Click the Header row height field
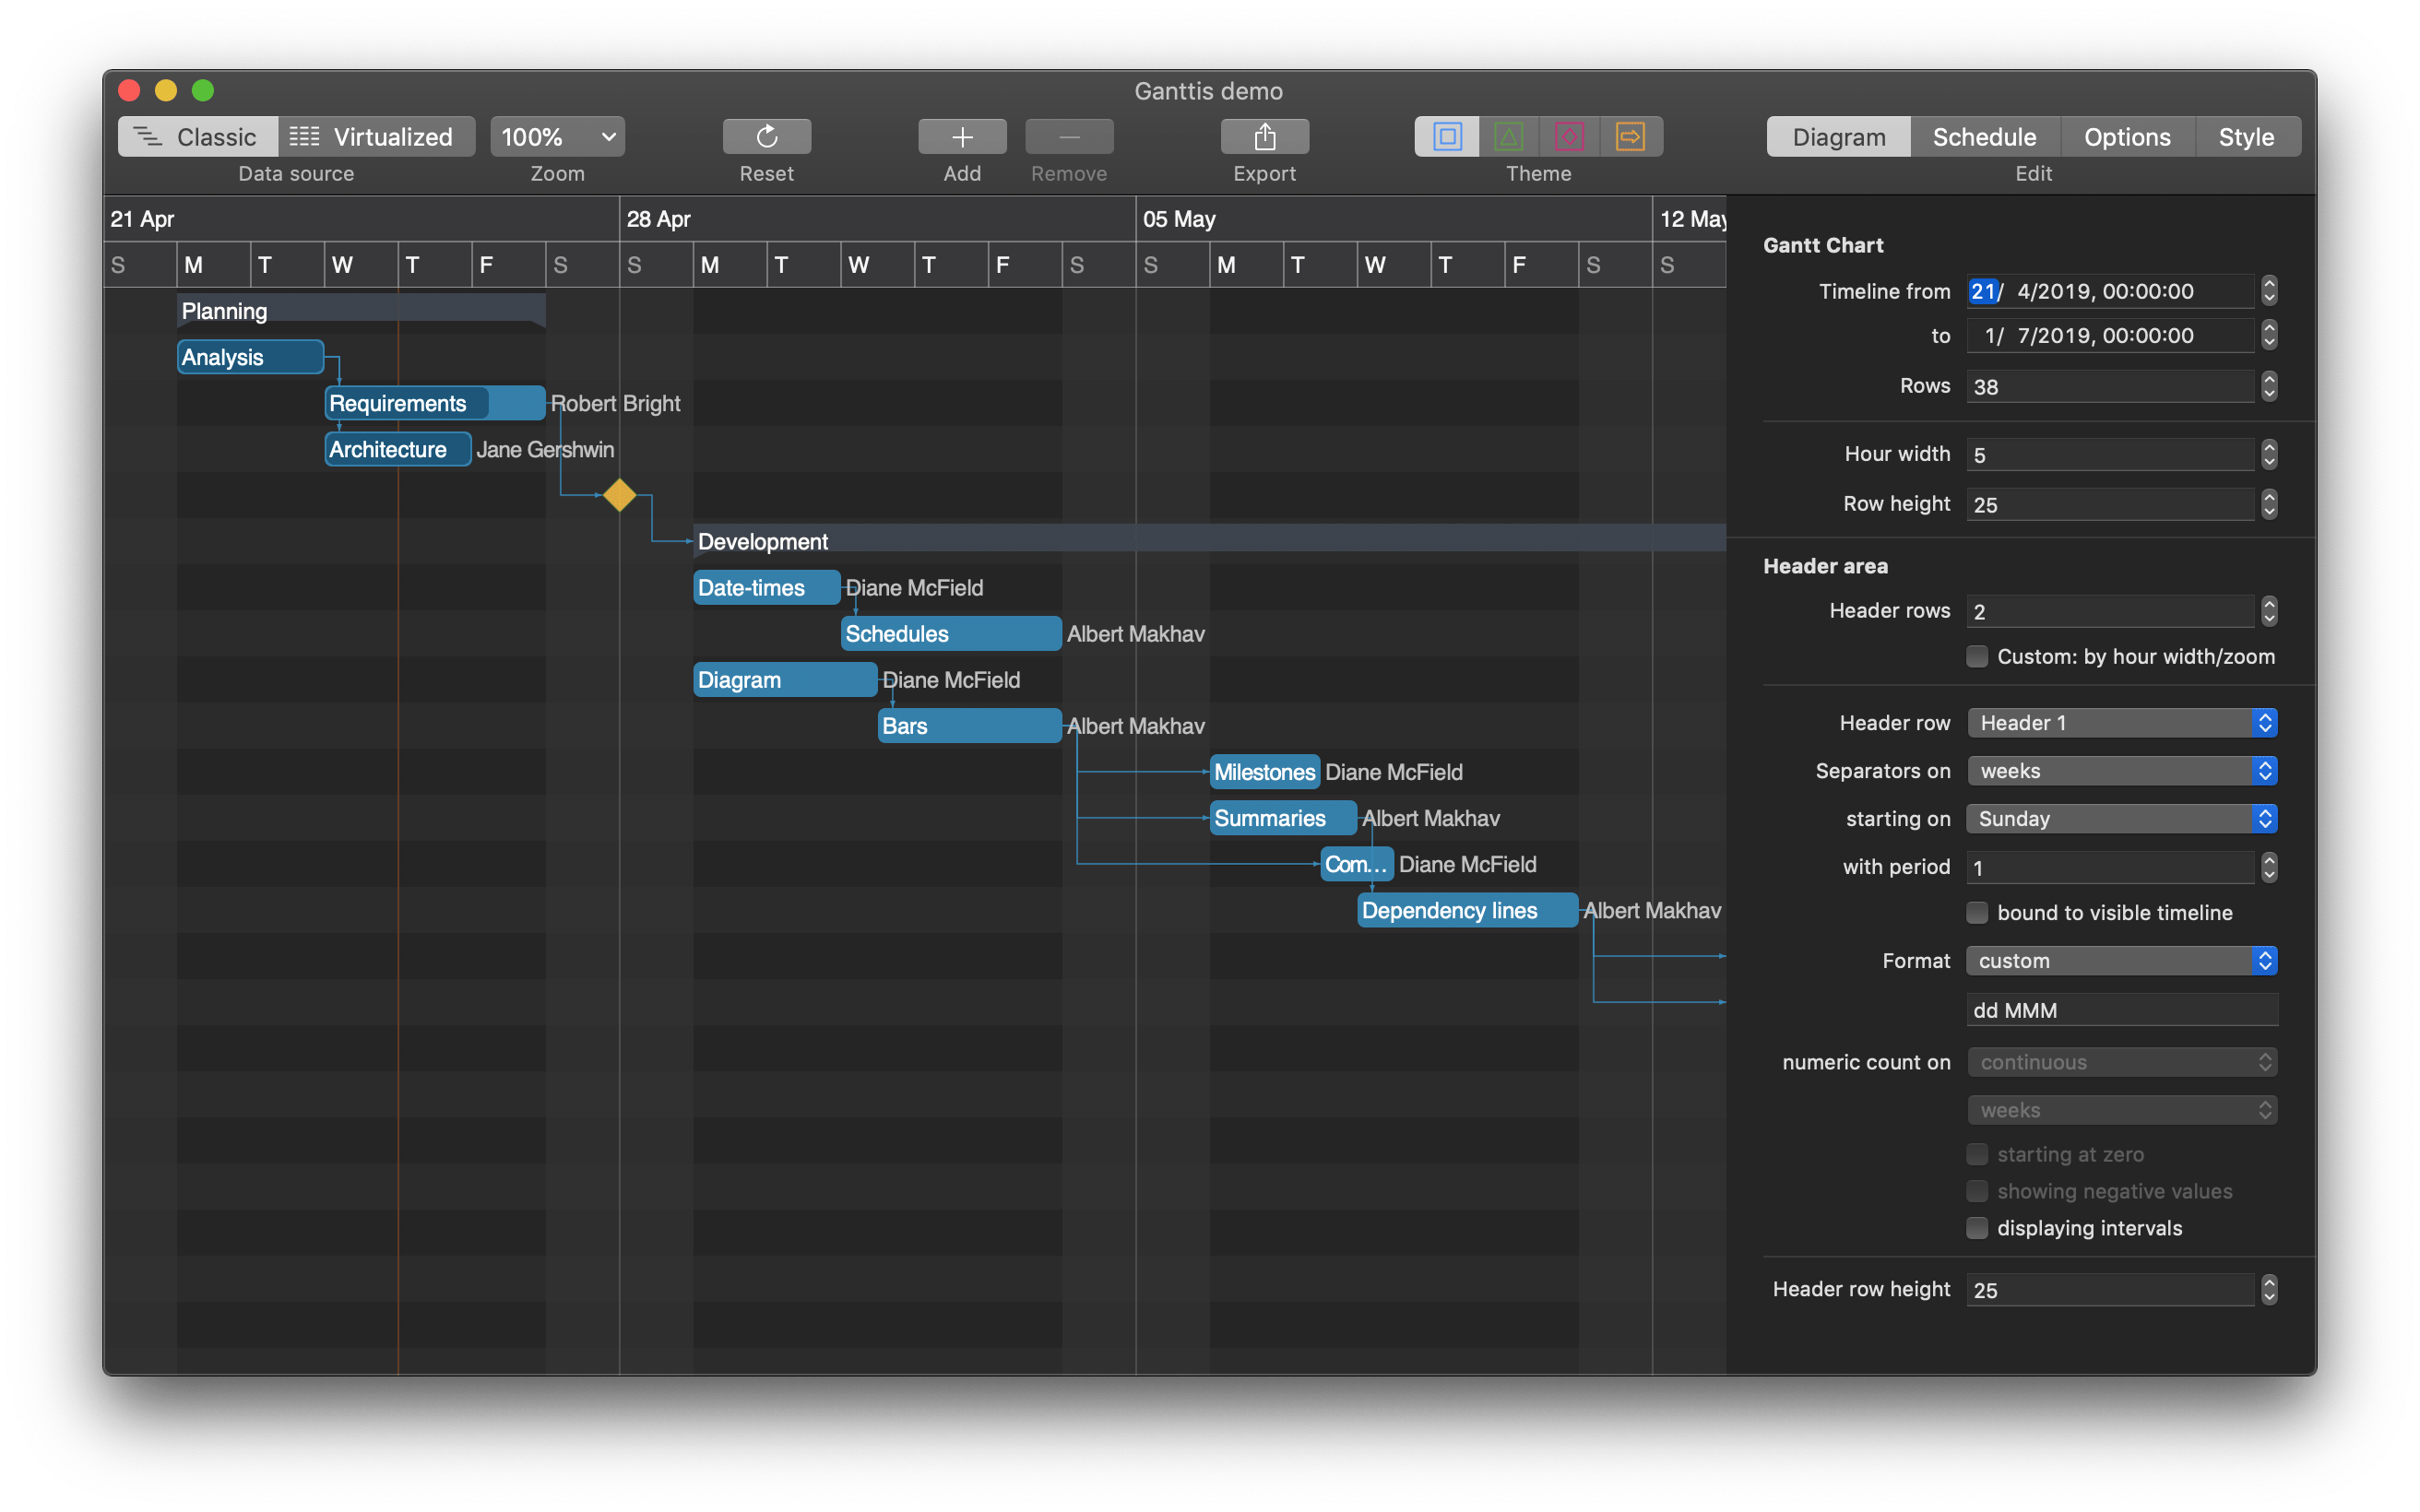Image resolution: width=2420 pixels, height=1512 pixels. click(x=2110, y=1289)
